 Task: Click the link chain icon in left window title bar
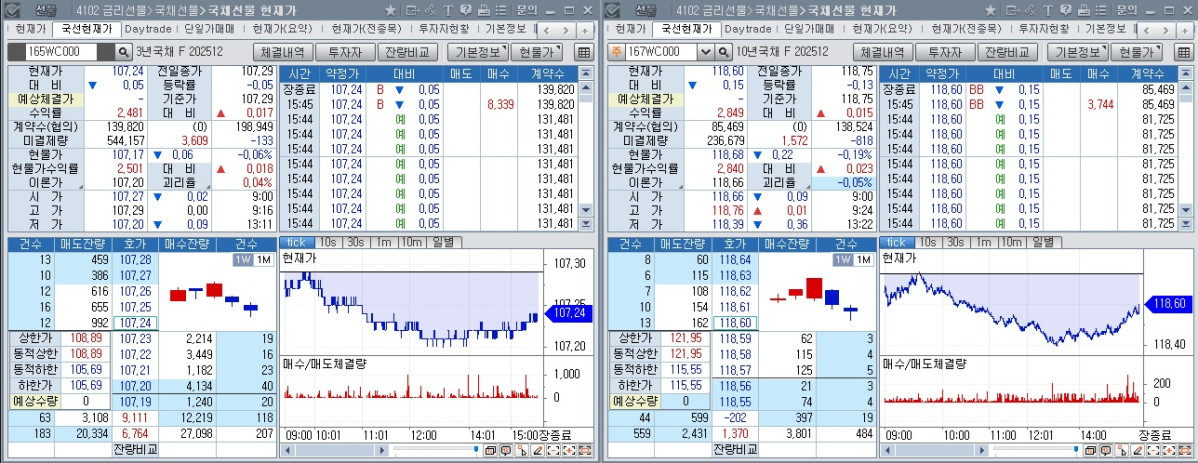(x=430, y=11)
